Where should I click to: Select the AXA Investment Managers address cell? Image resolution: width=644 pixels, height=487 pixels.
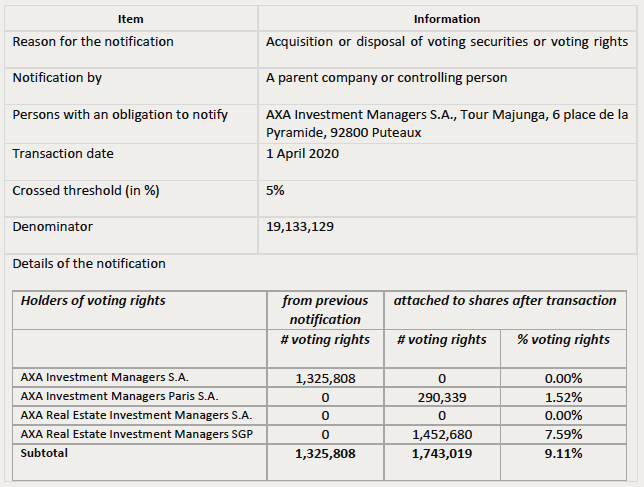point(447,124)
